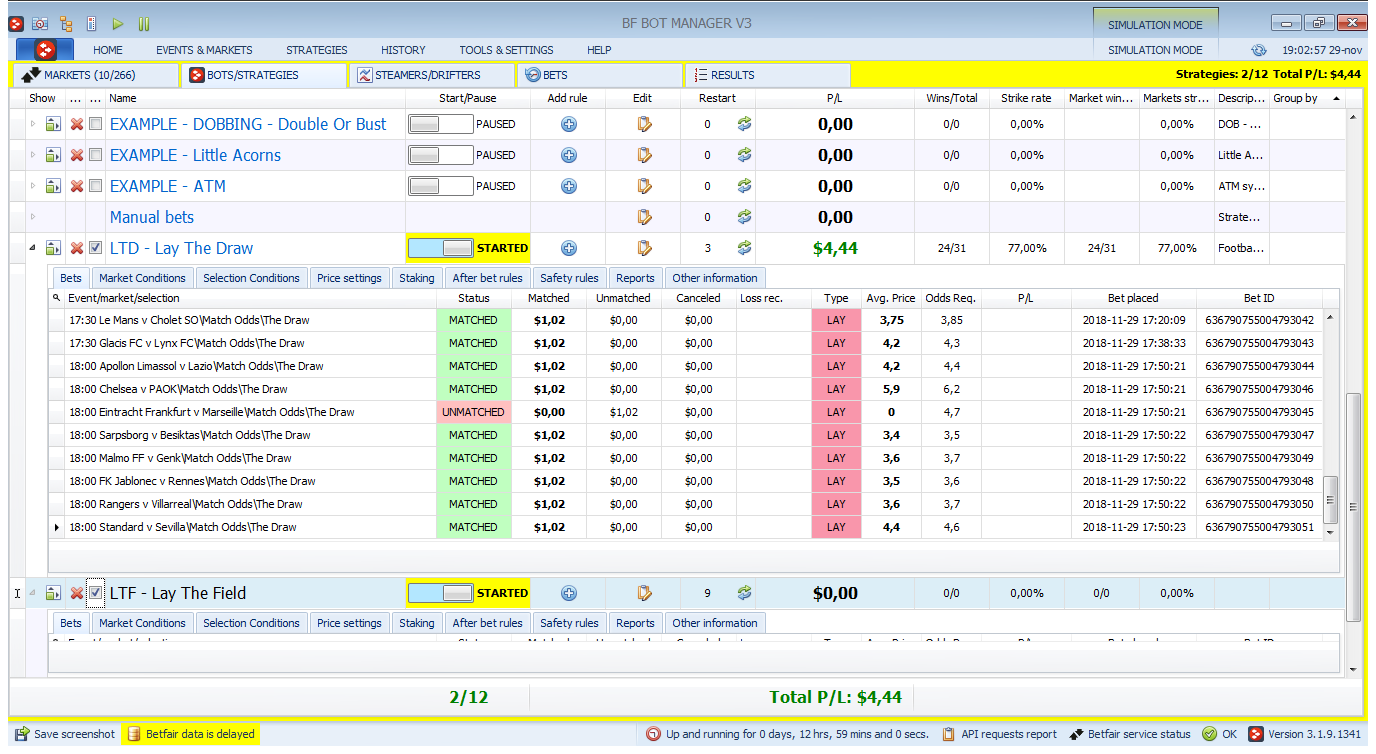
Task: Untick checkbox for LTD - Lay The Draw
Action: click(x=95, y=248)
